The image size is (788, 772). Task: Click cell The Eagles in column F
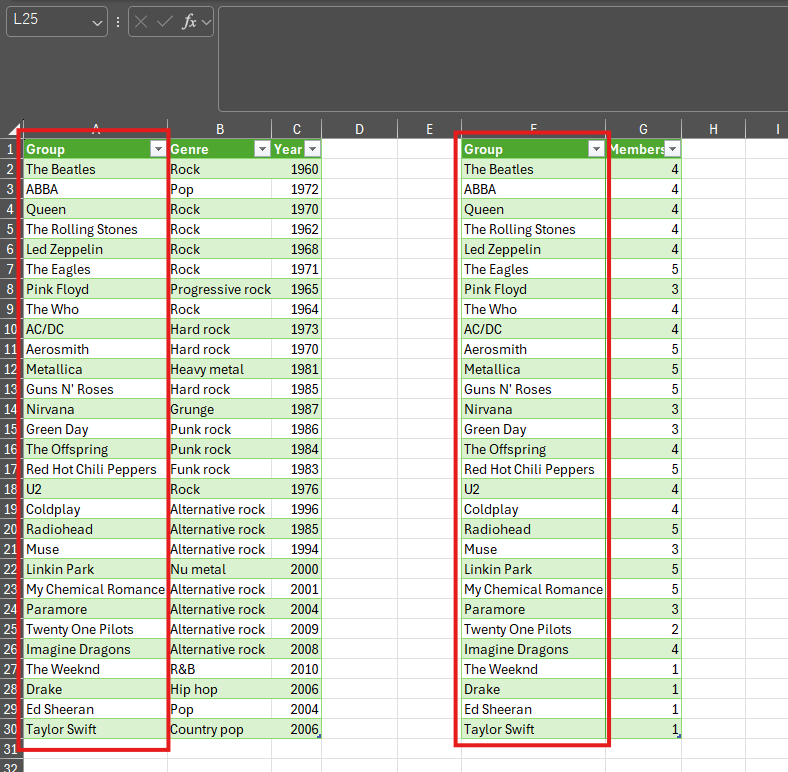tap(533, 269)
